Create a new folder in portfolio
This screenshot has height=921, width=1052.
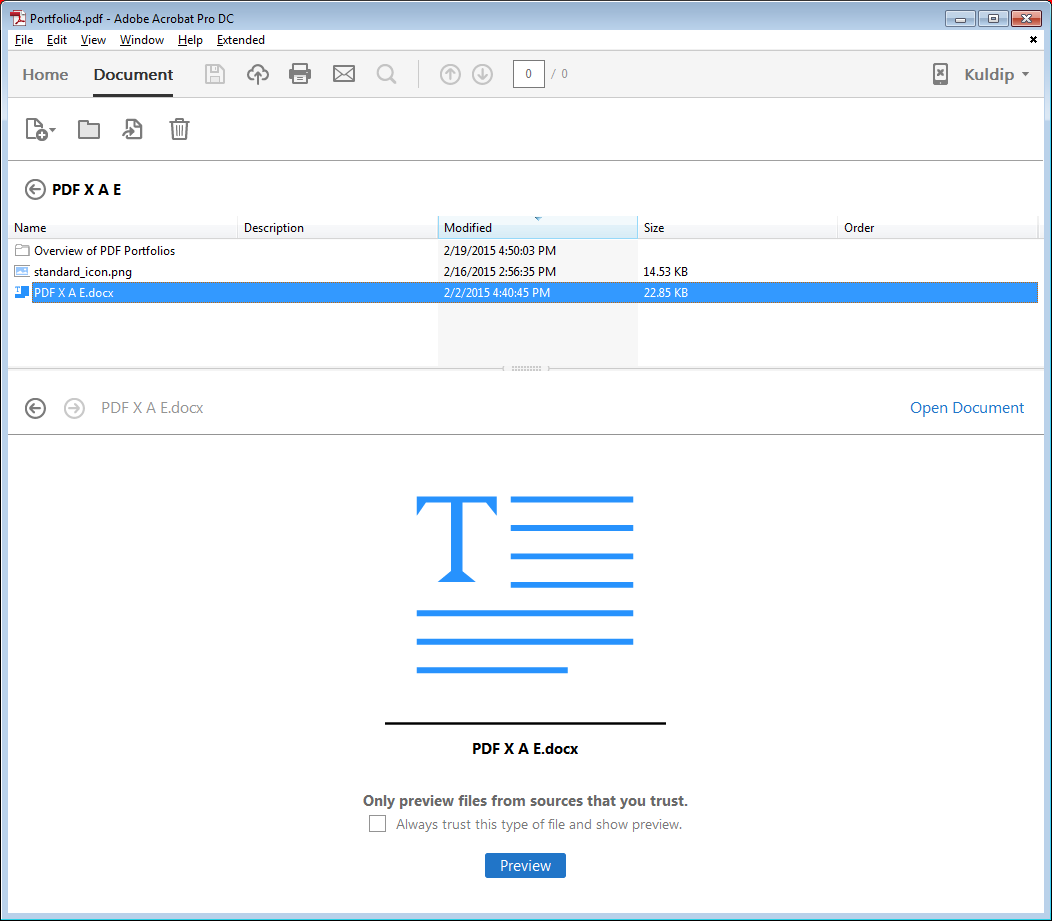[x=89, y=129]
